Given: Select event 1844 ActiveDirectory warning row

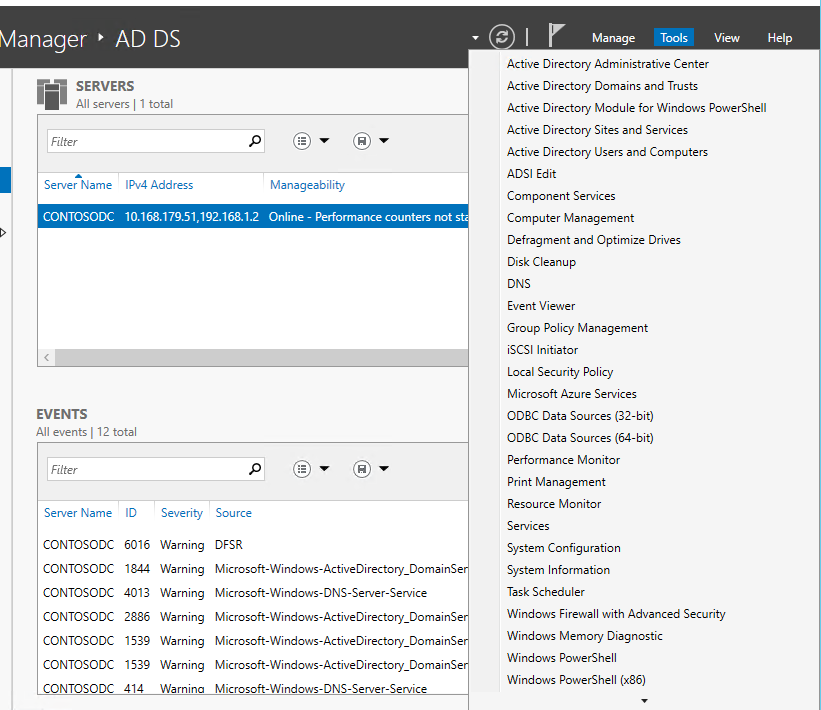Looking at the screenshot, I should click(253, 569).
